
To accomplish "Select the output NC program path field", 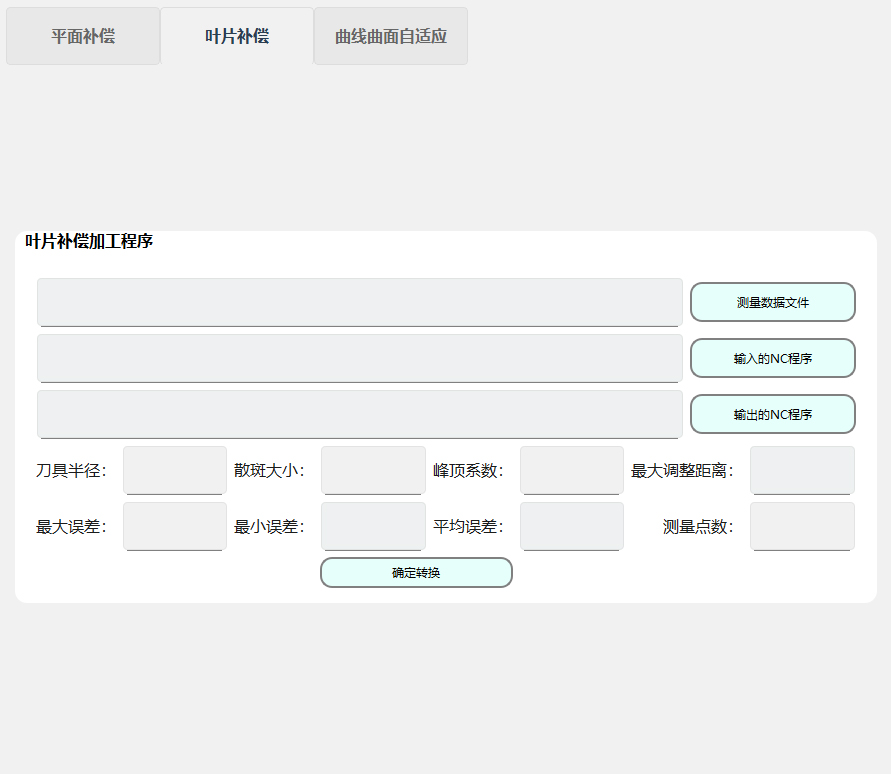I will [x=360, y=414].
